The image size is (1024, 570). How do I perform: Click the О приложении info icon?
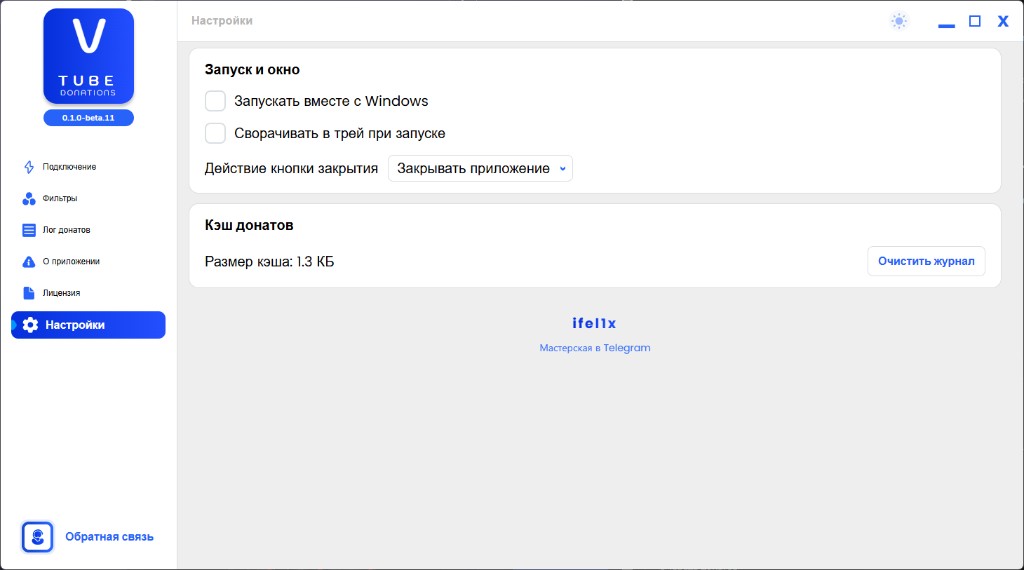click(x=29, y=262)
